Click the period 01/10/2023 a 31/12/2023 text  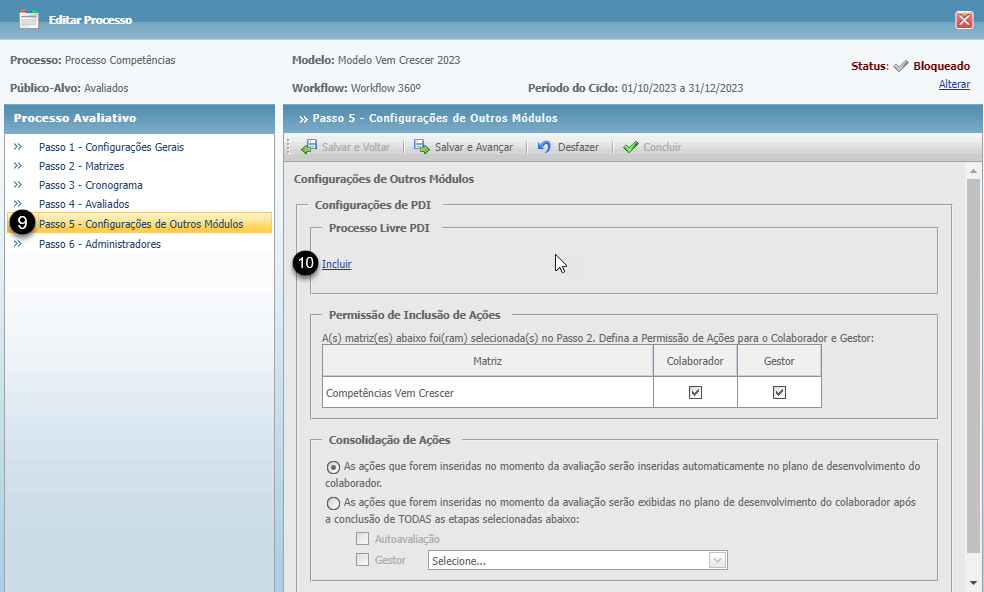[682, 88]
